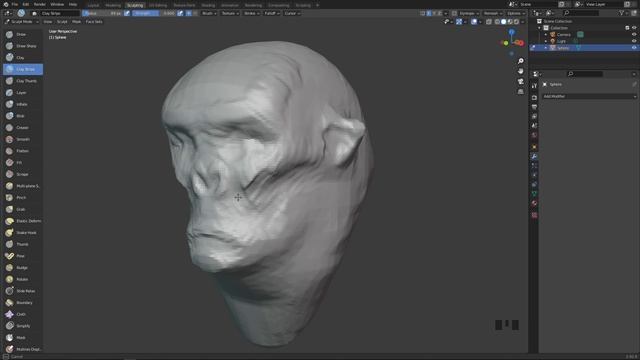Open the Falloff dropdown
Viewport: 640px width, 360px height.
272,13
